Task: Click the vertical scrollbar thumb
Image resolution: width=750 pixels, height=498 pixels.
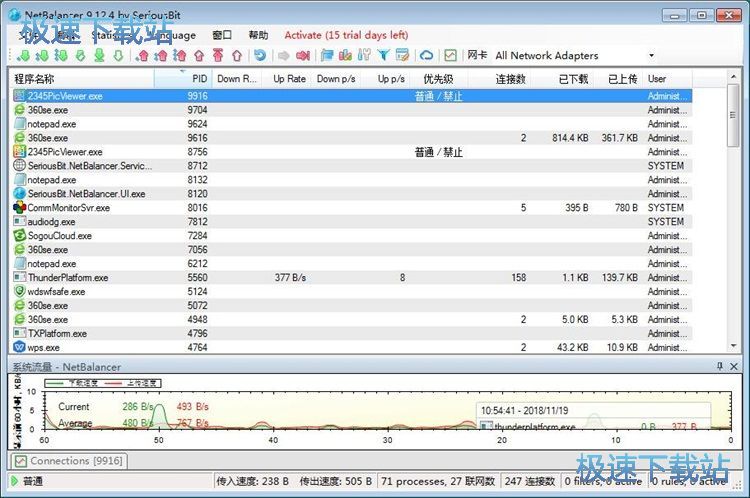Action: [x=733, y=115]
